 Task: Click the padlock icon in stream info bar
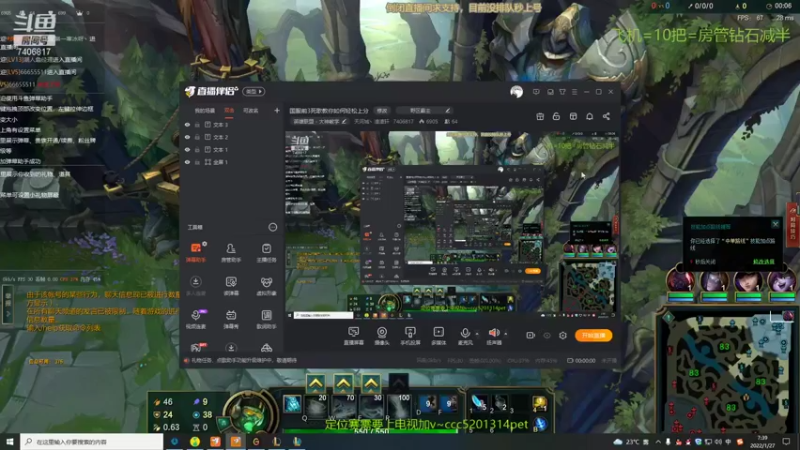[556, 116]
